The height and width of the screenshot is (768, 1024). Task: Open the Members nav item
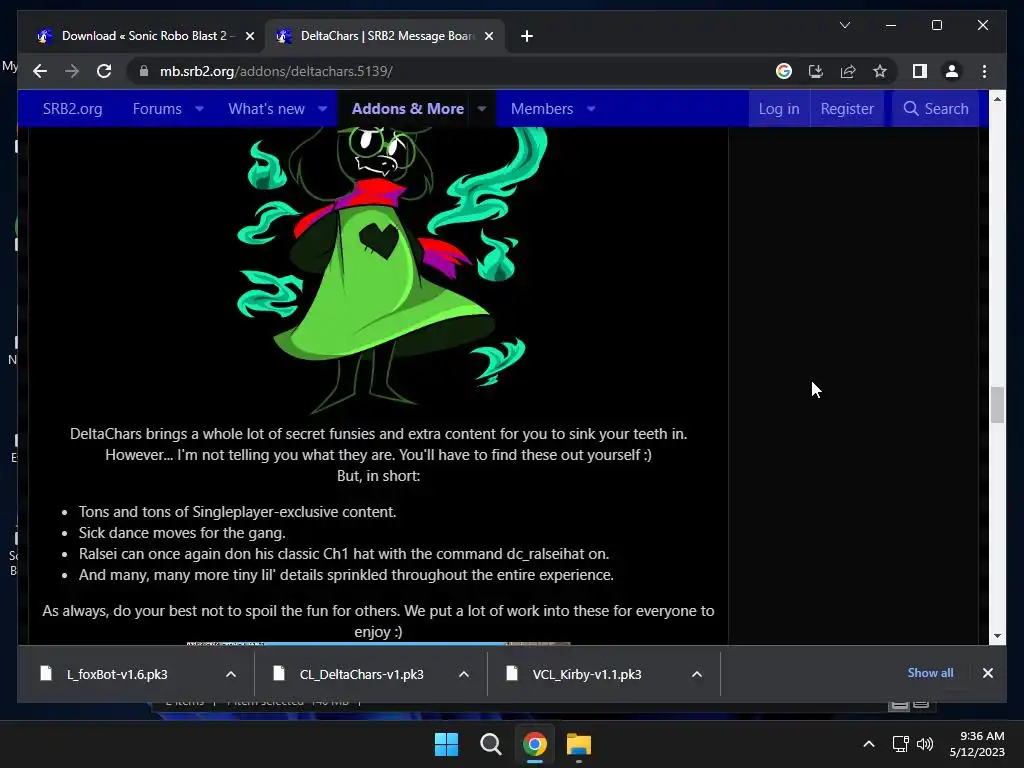coord(541,108)
